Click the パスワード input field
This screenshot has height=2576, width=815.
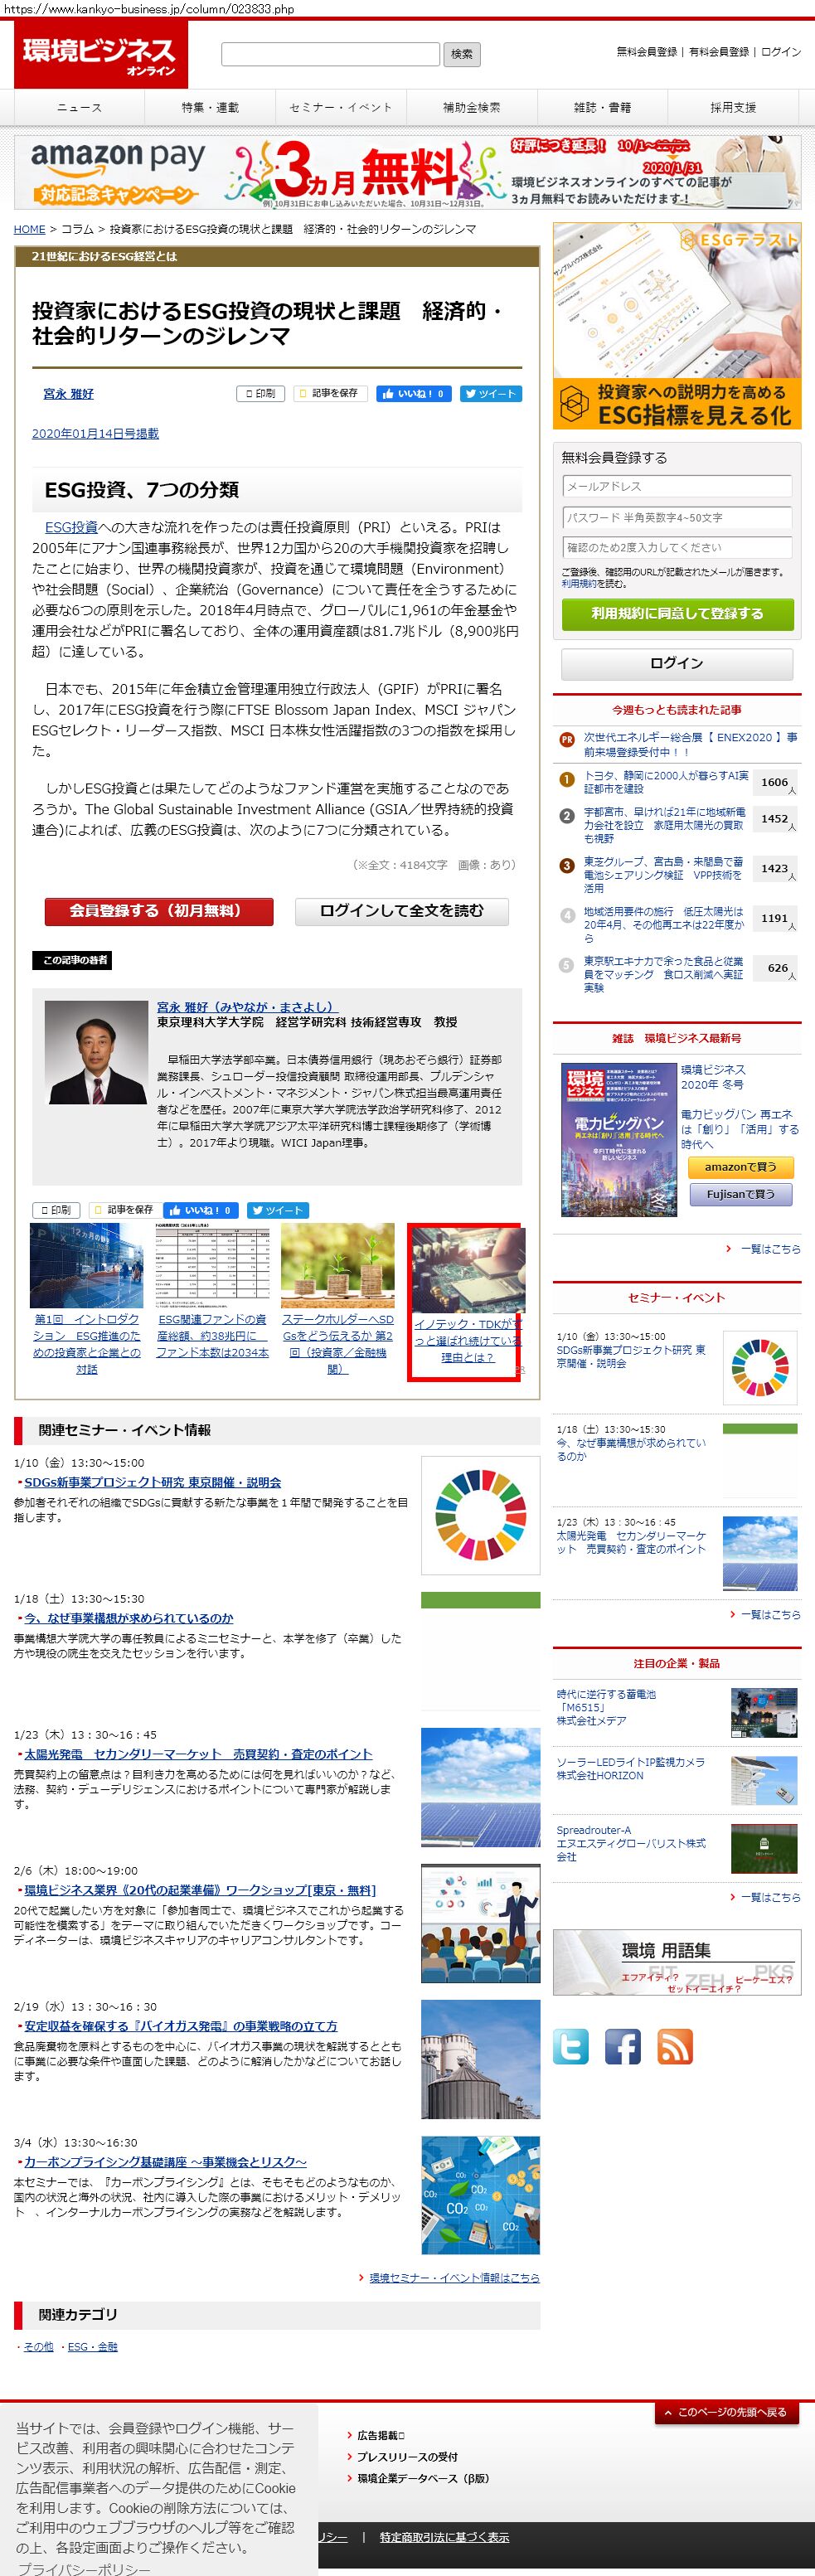coord(677,517)
